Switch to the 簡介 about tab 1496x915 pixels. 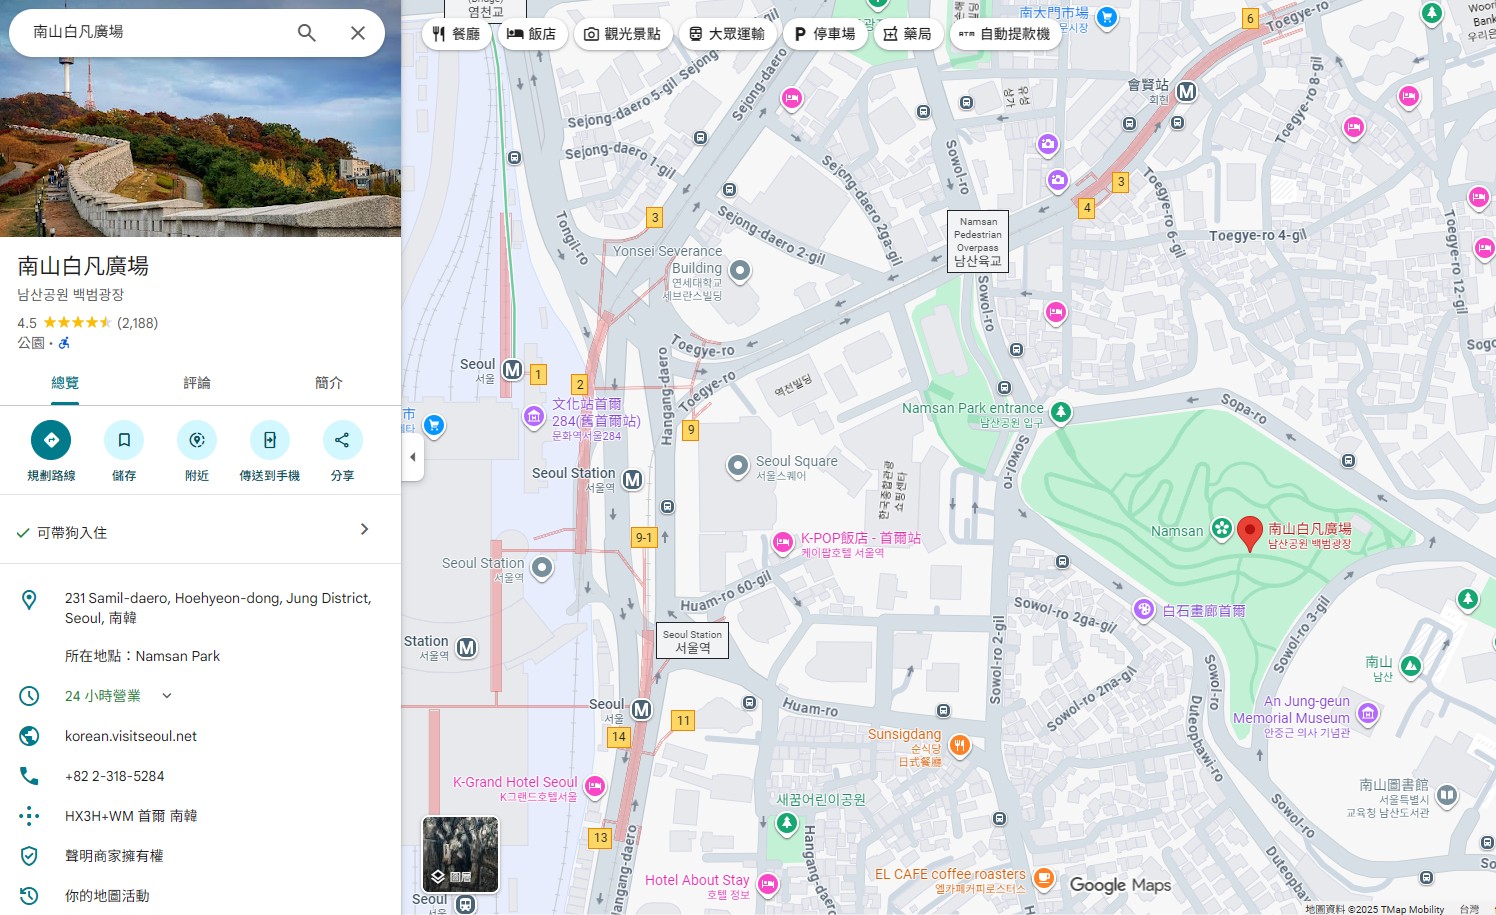click(328, 383)
